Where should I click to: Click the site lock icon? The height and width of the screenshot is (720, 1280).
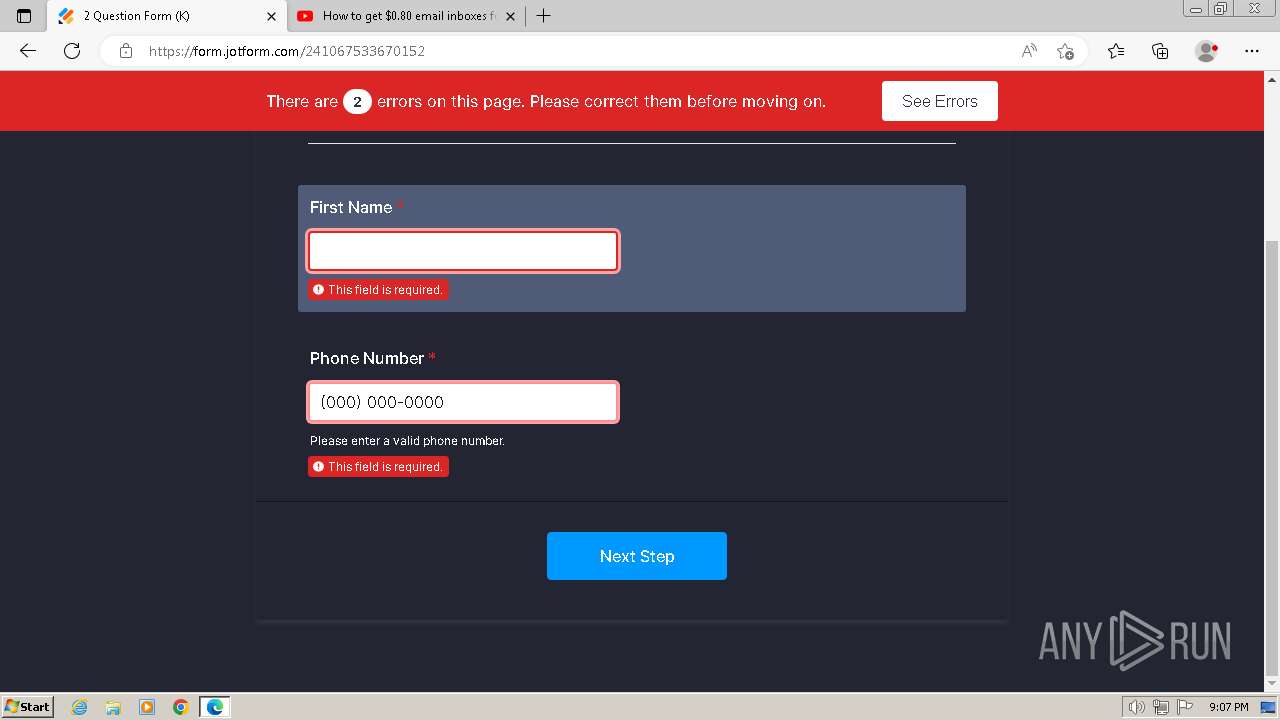coord(126,51)
